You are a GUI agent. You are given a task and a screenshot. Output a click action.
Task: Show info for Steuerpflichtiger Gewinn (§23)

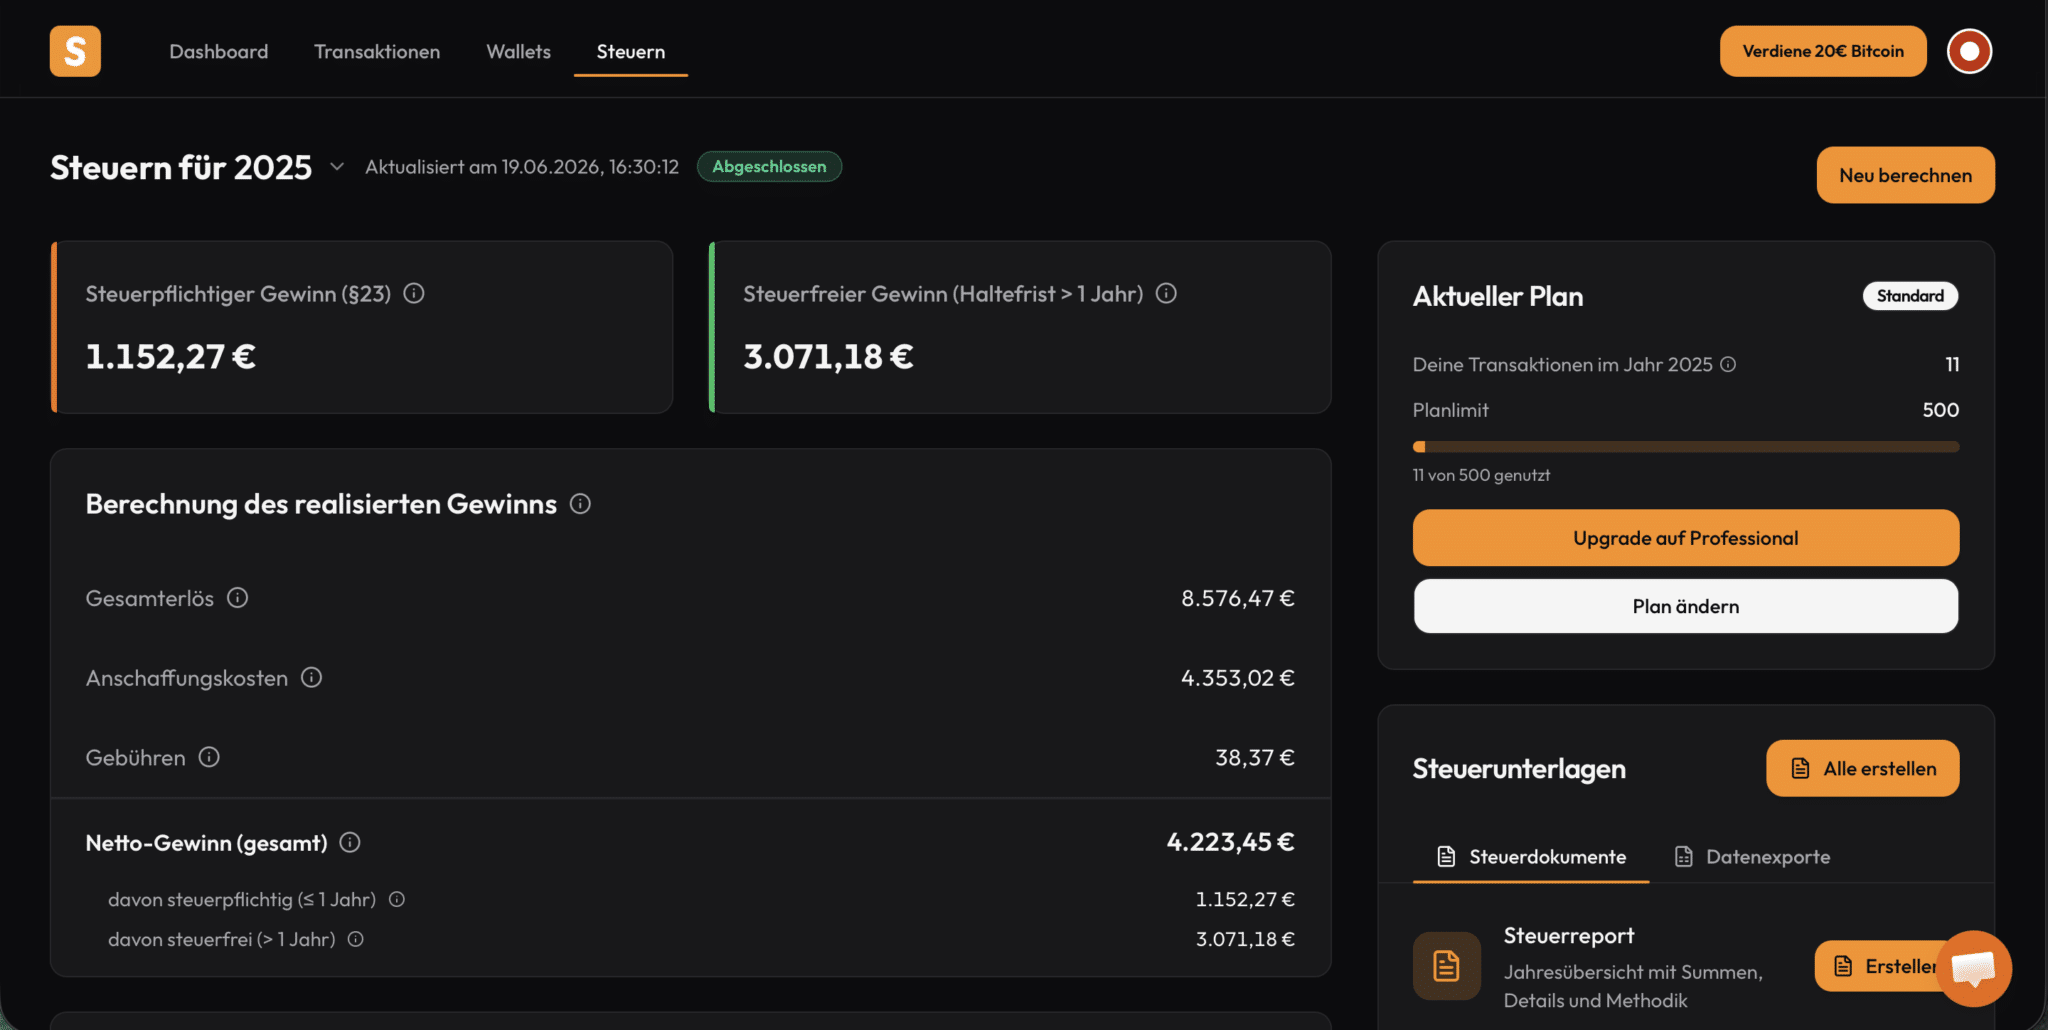(x=414, y=293)
